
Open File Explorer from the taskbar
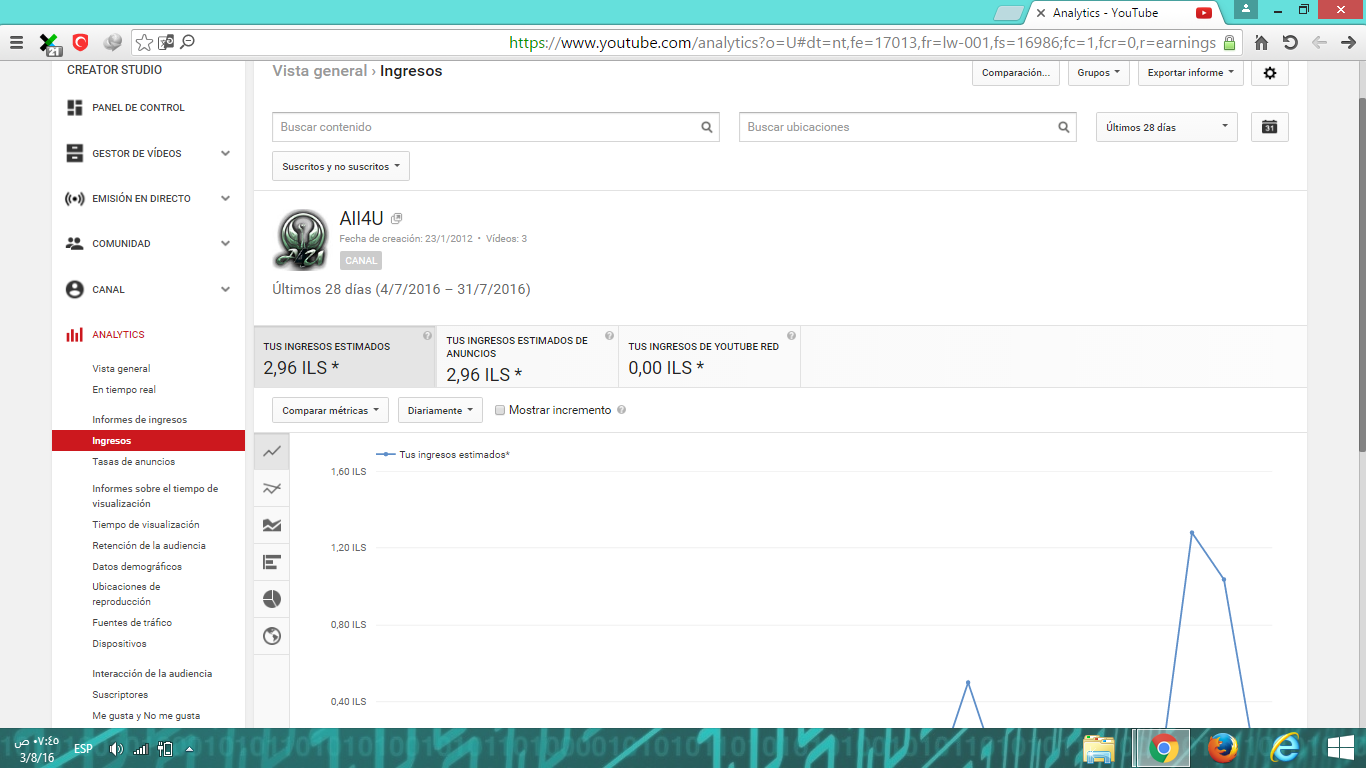[x=1099, y=748]
